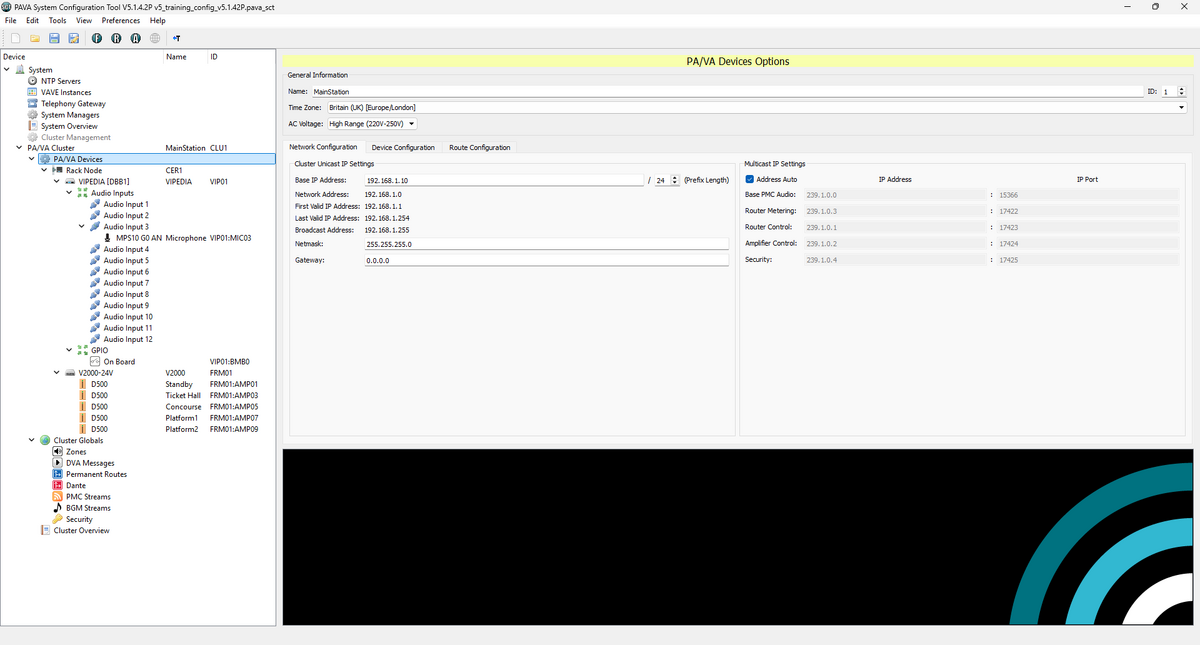Click the Base IP Address field

(504, 180)
